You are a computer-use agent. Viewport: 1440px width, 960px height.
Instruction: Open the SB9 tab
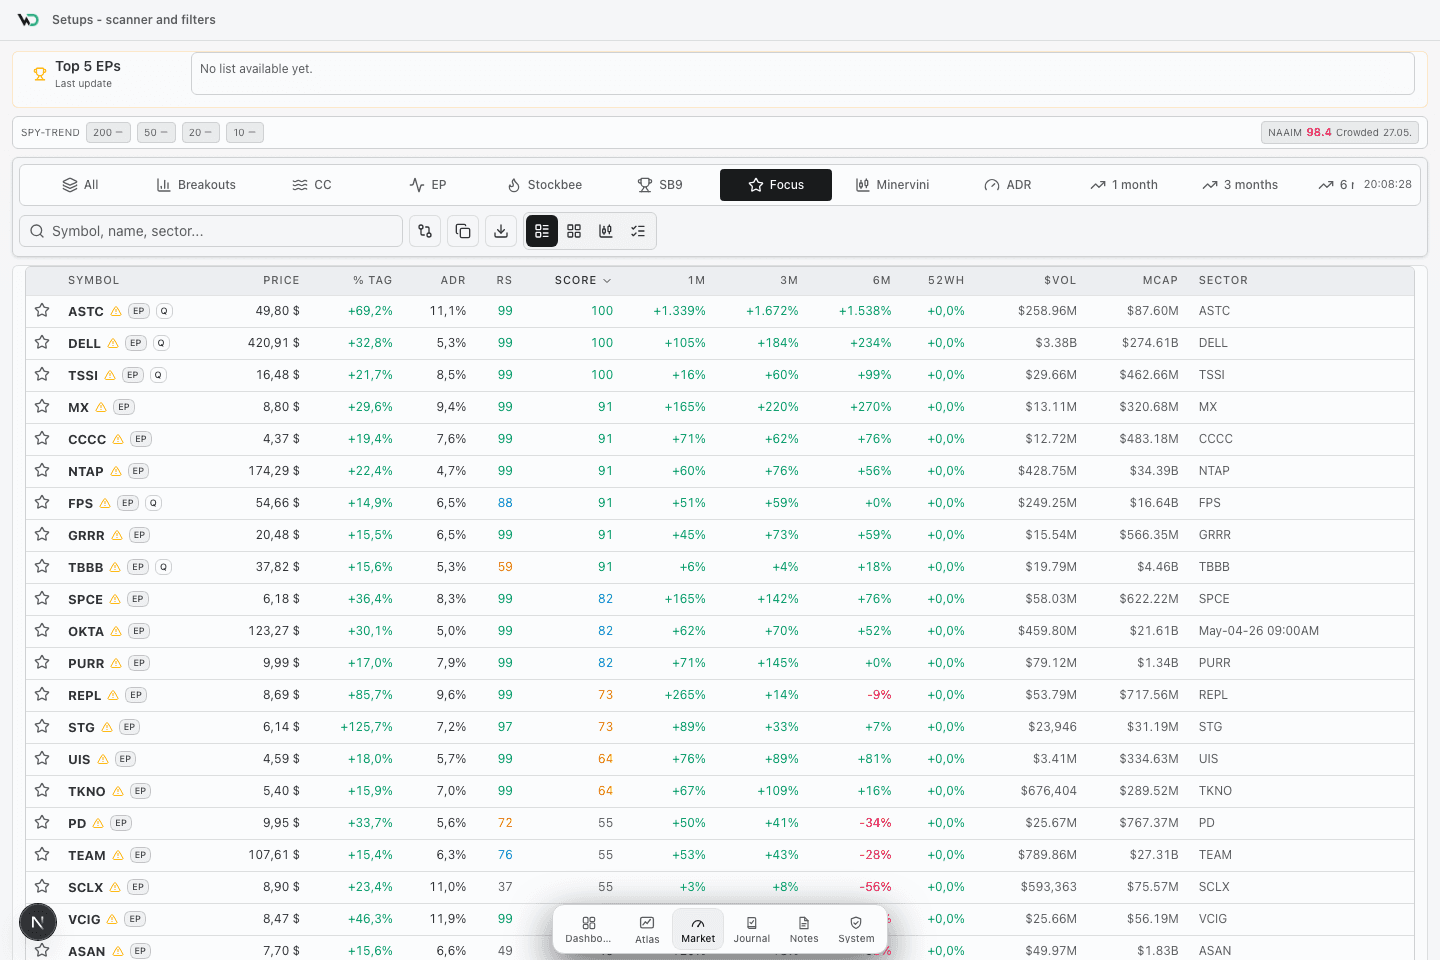click(x=660, y=185)
